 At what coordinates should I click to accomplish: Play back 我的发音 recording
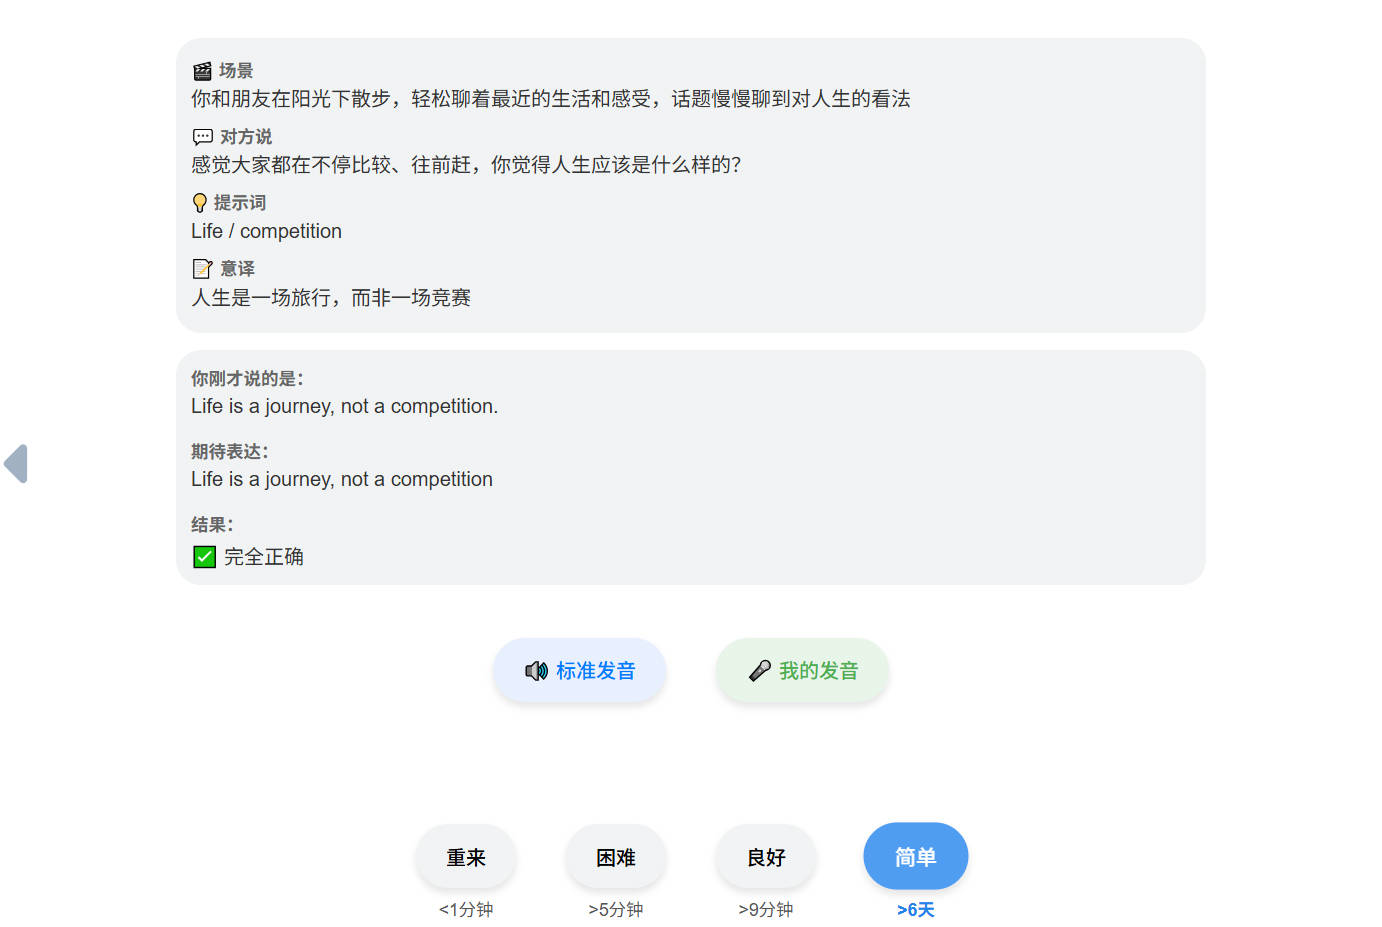[802, 671]
